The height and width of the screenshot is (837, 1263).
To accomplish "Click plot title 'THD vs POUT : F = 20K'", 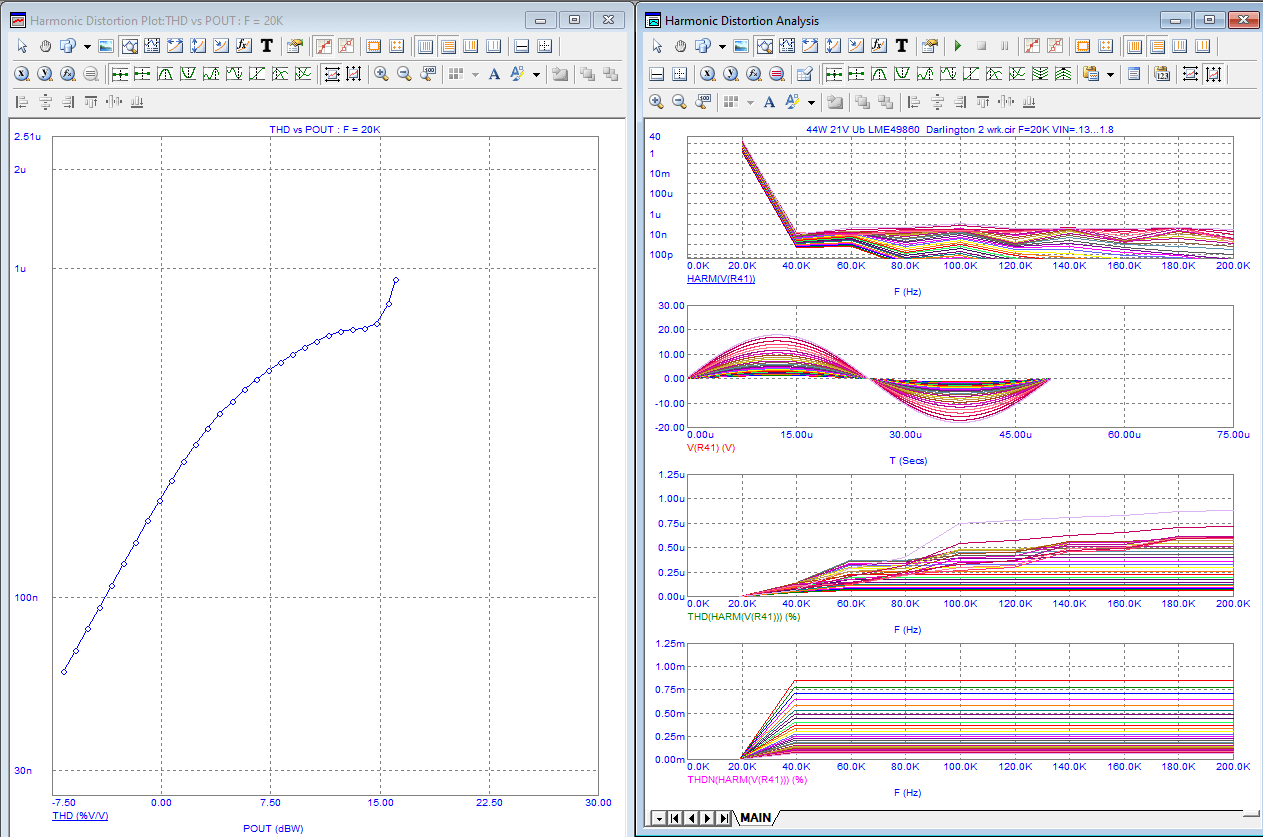I will click(x=324, y=130).
